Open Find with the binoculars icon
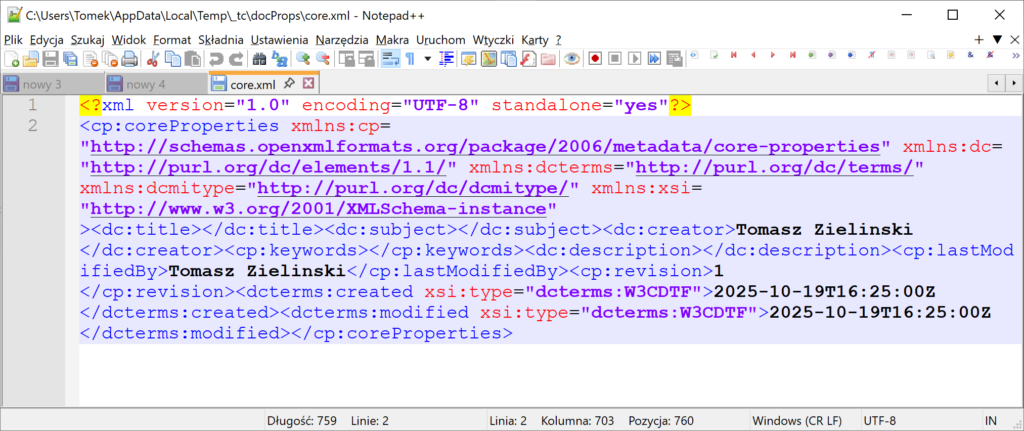 (259, 59)
